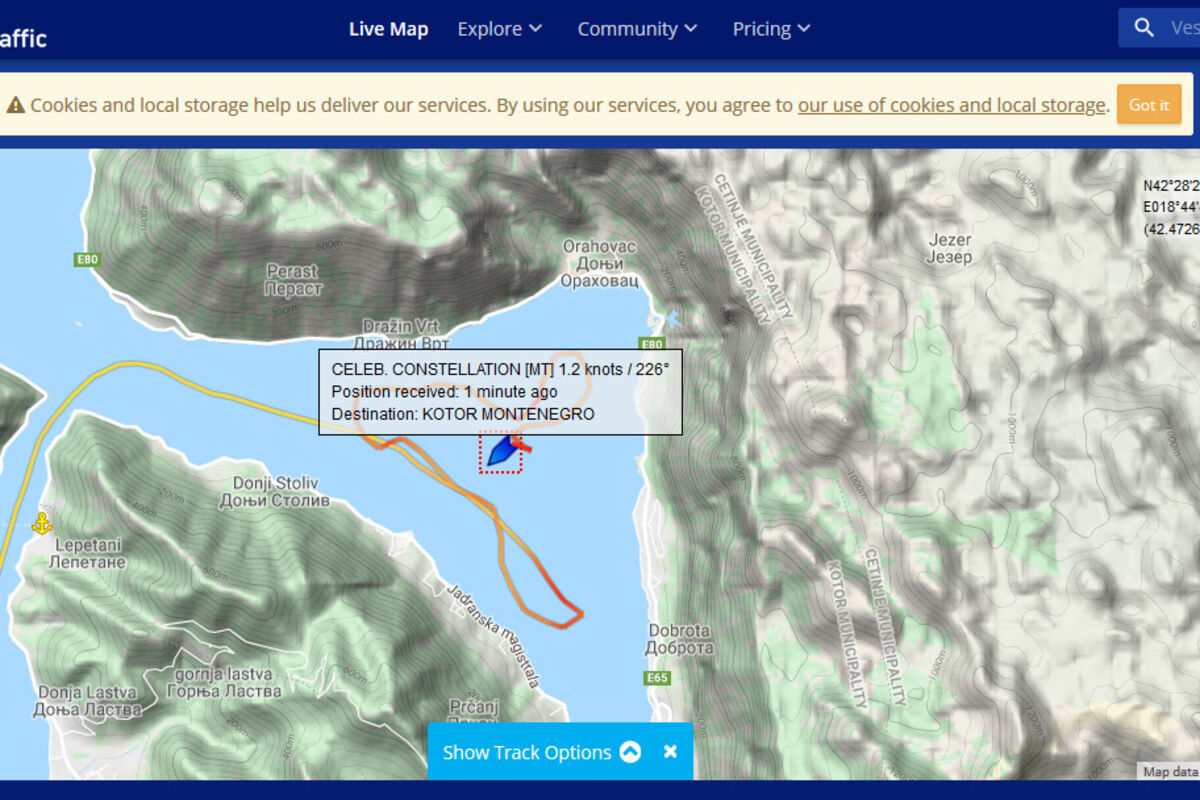Screen dimensions: 1200x800
Task: Expand track options using circled chevron icon
Action: [630, 752]
